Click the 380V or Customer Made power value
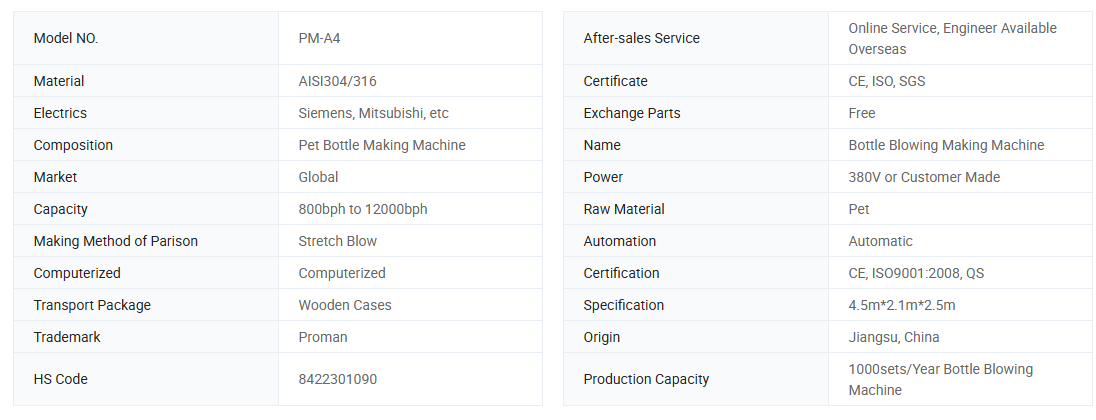 coord(924,177)
